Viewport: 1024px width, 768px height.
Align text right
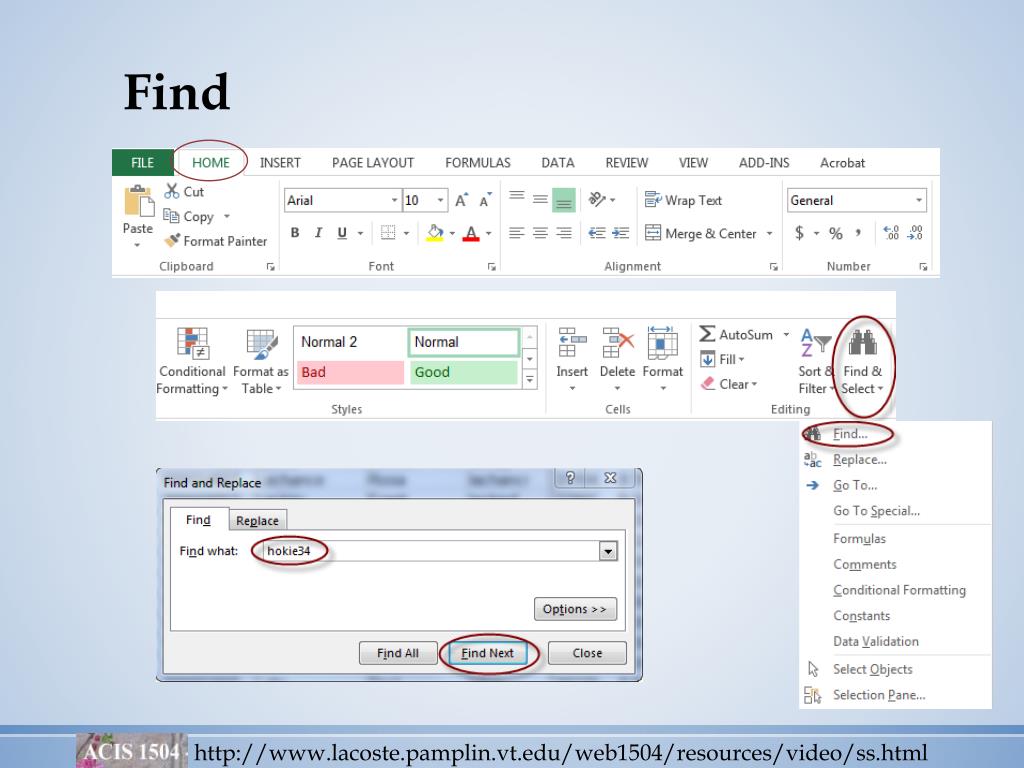click(x=564, y=233)
